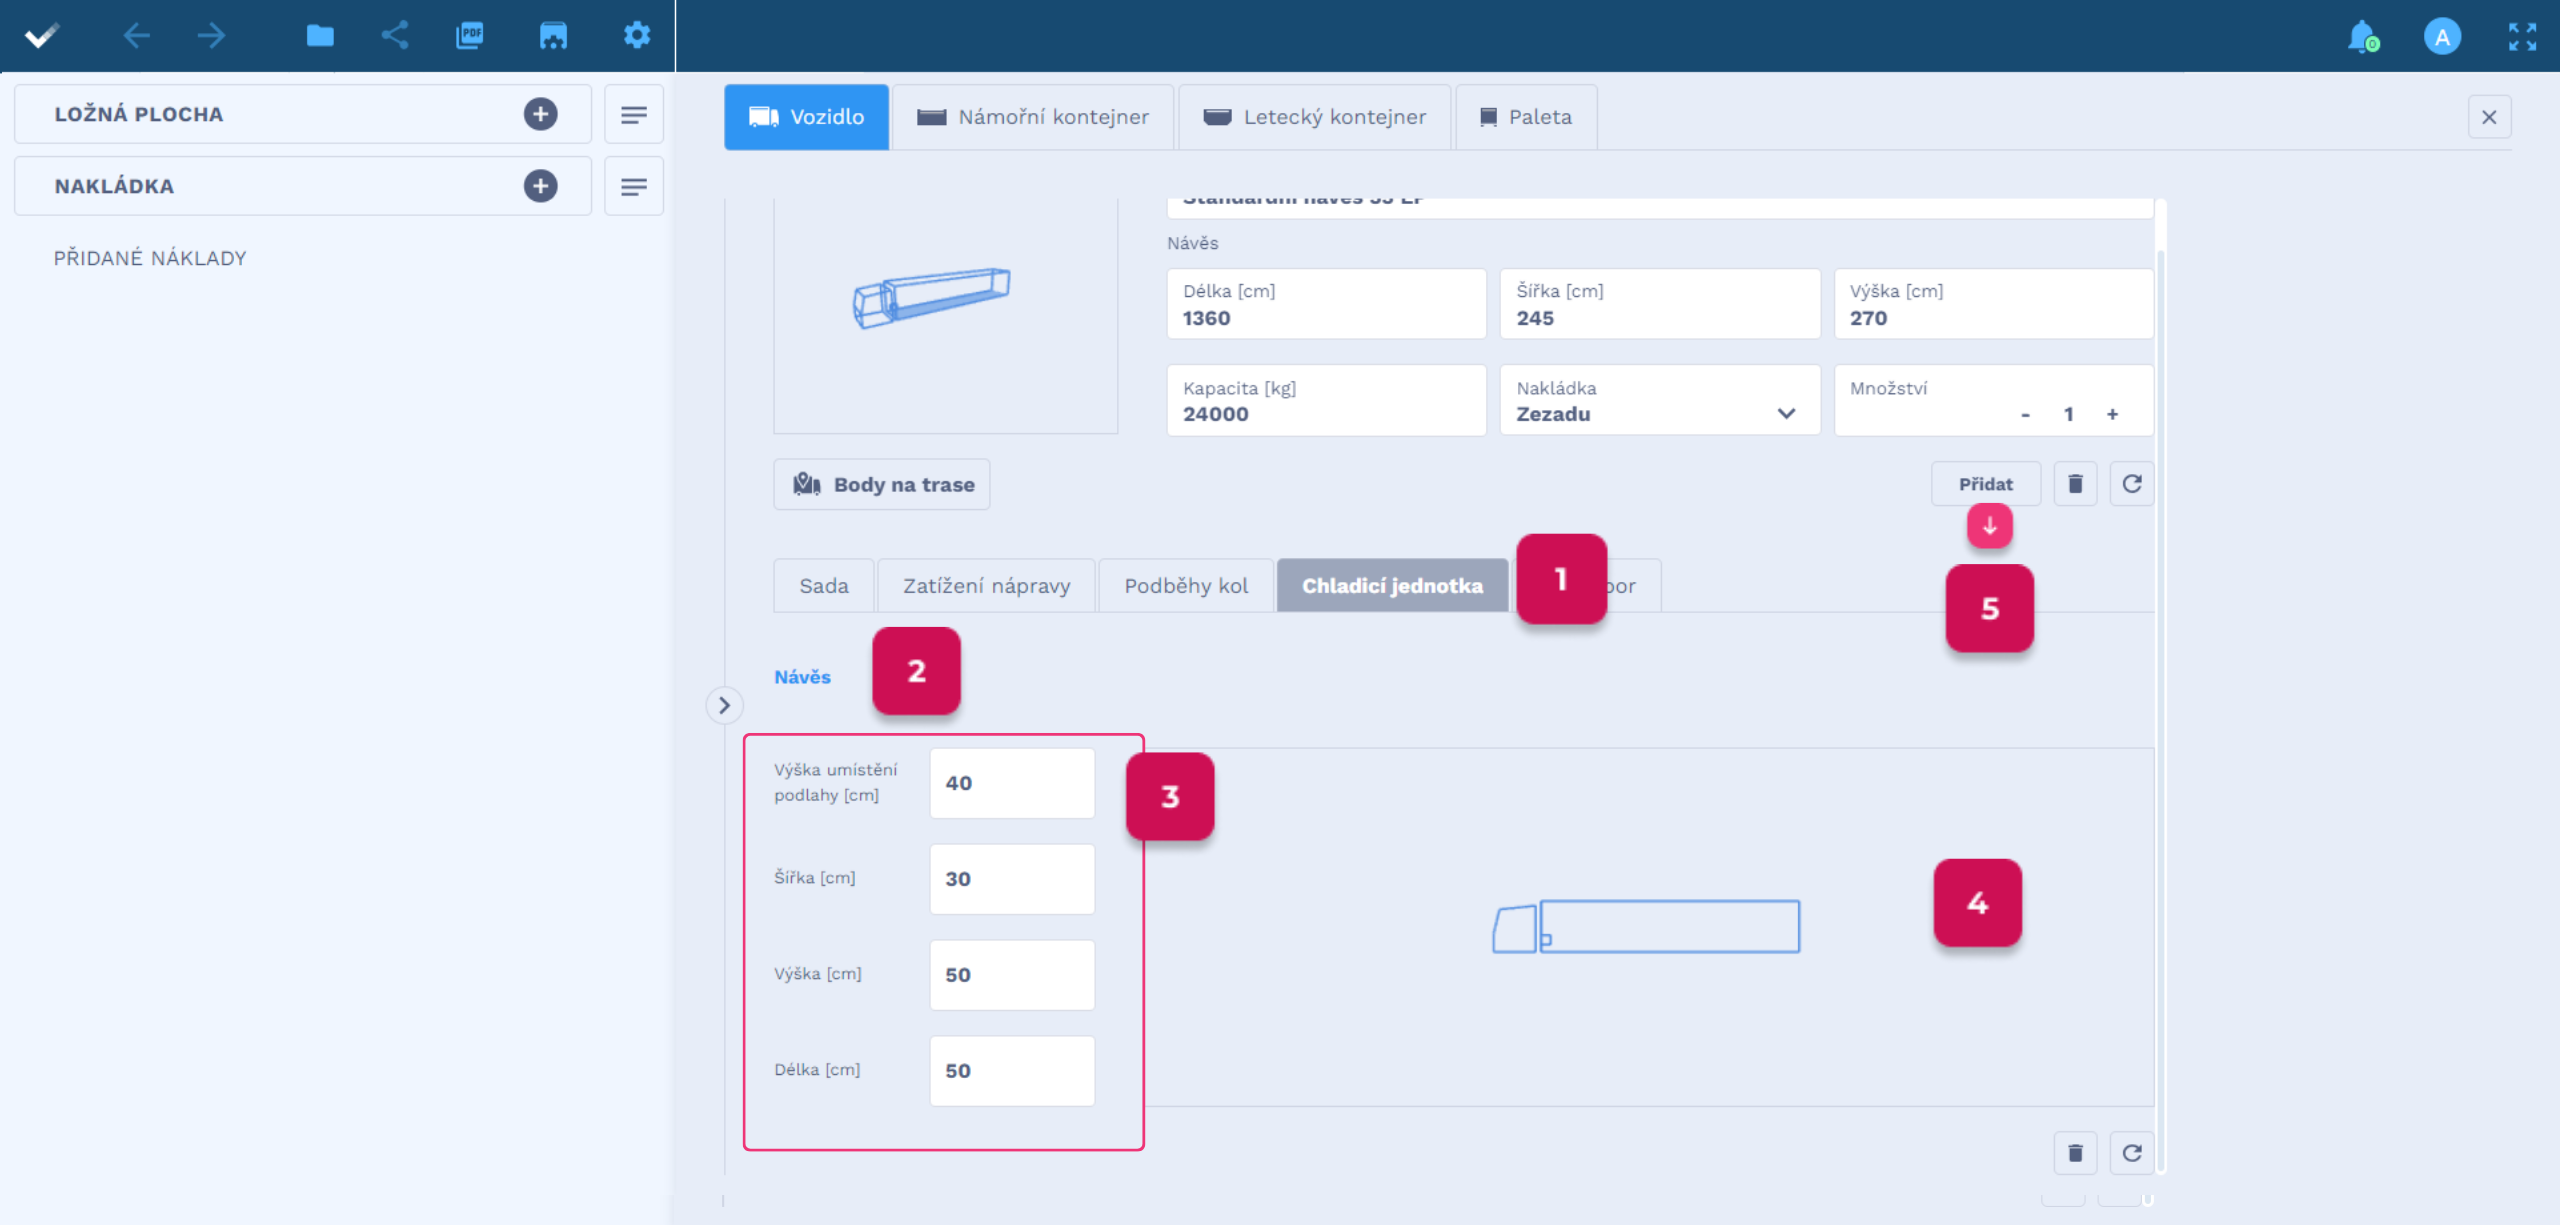Click the Šířka 30 input field
Screen dimensions: 2560x1225
tap(1011, 879)
